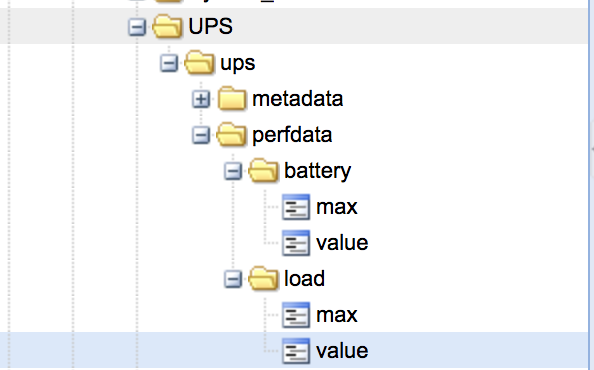This screenshot has height=370, width=594.
Task: Click the lowercase ups folder icon
Action: 199,62
